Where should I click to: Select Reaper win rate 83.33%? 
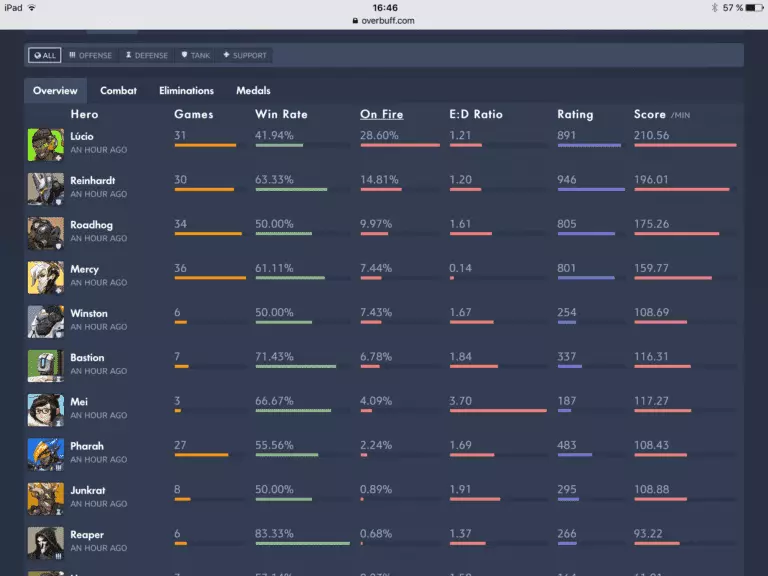[x=274, y=533]
